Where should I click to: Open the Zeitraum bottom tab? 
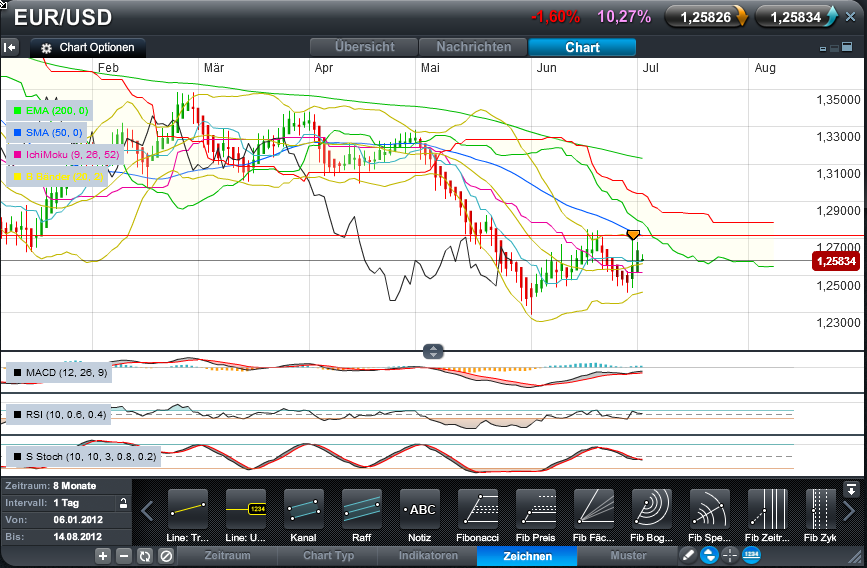pyautogui.click(x=228, y=556)
